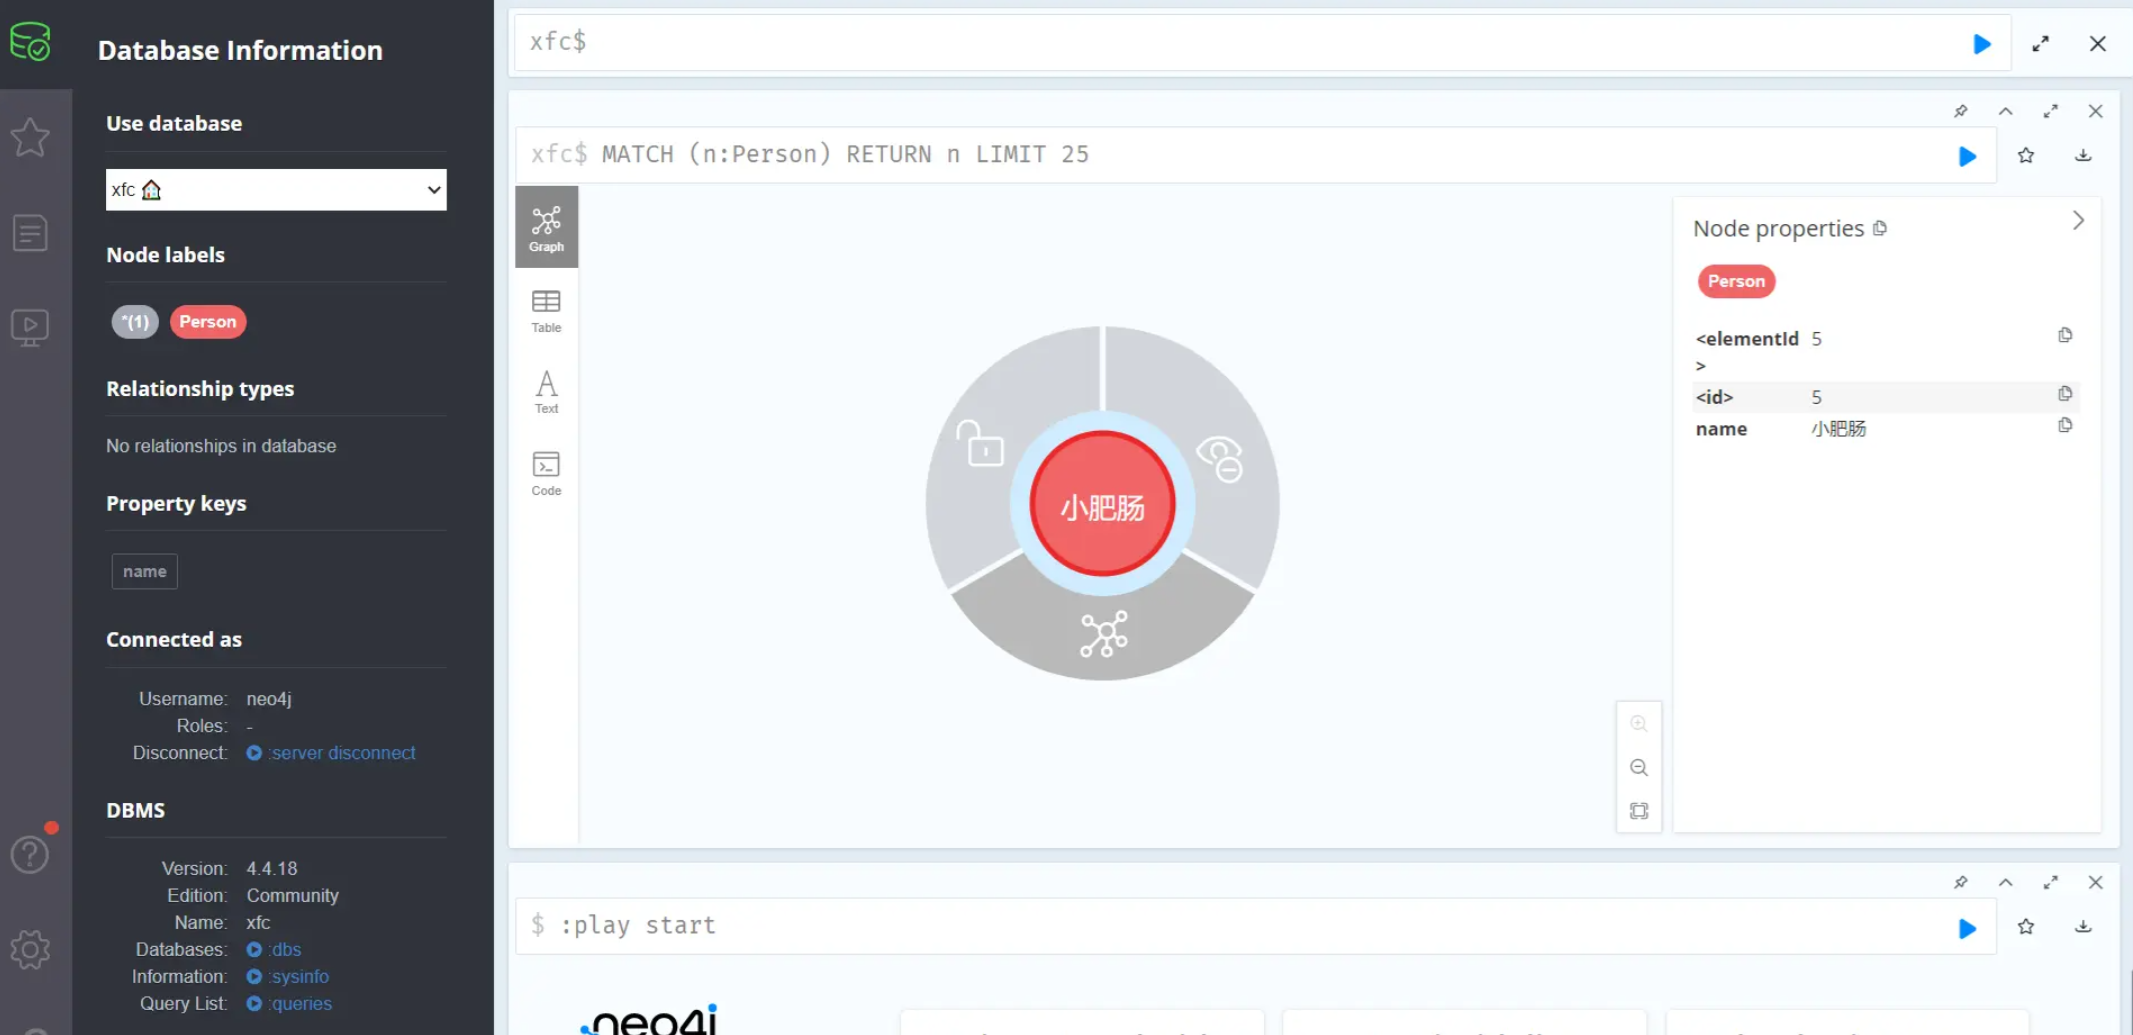Switch to Text view tab

tap(546, 391)
